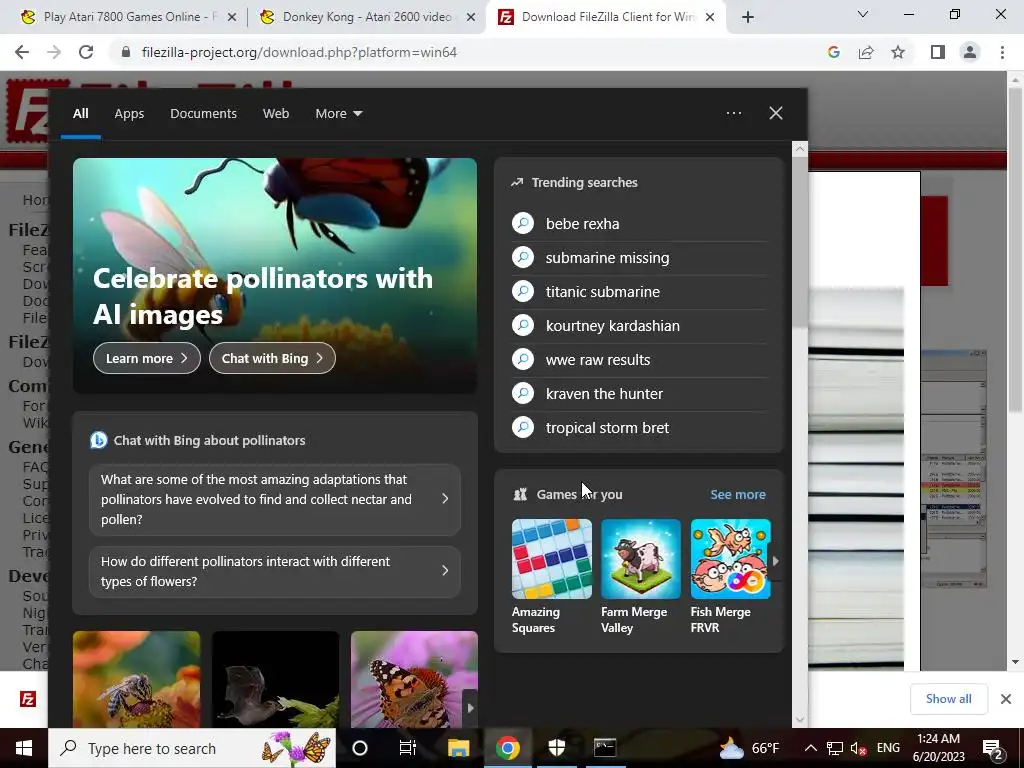Bookmark this page with the star
Image resolution: width=1024 pixels, height=768 pixels.
(898, 52)
